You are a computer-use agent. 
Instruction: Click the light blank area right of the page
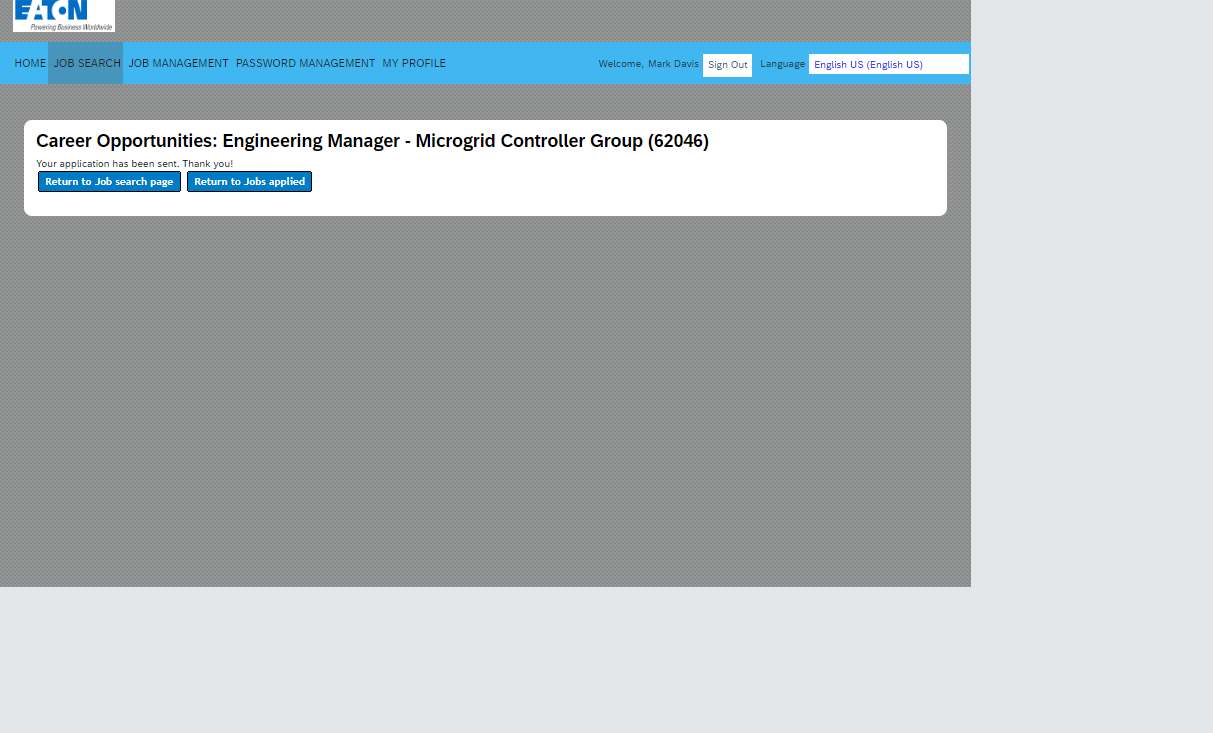click(x=1092, y=300)
